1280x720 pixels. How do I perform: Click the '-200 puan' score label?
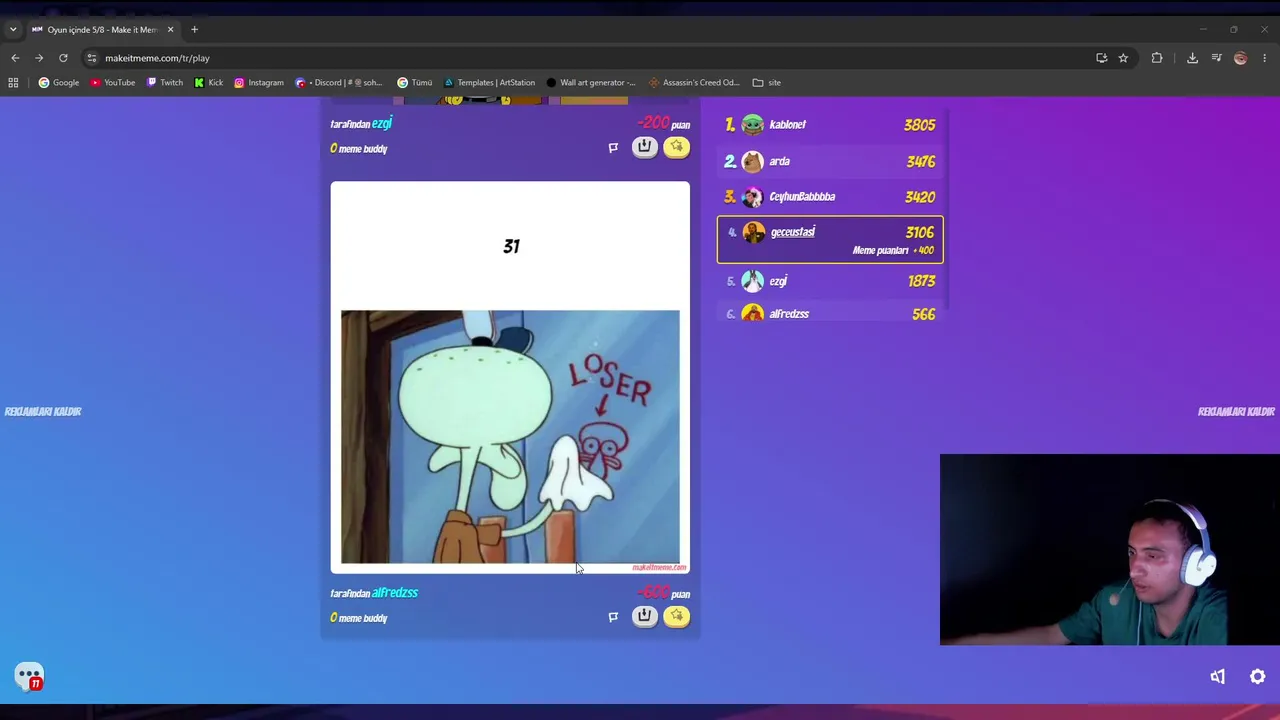click(664, 124)
